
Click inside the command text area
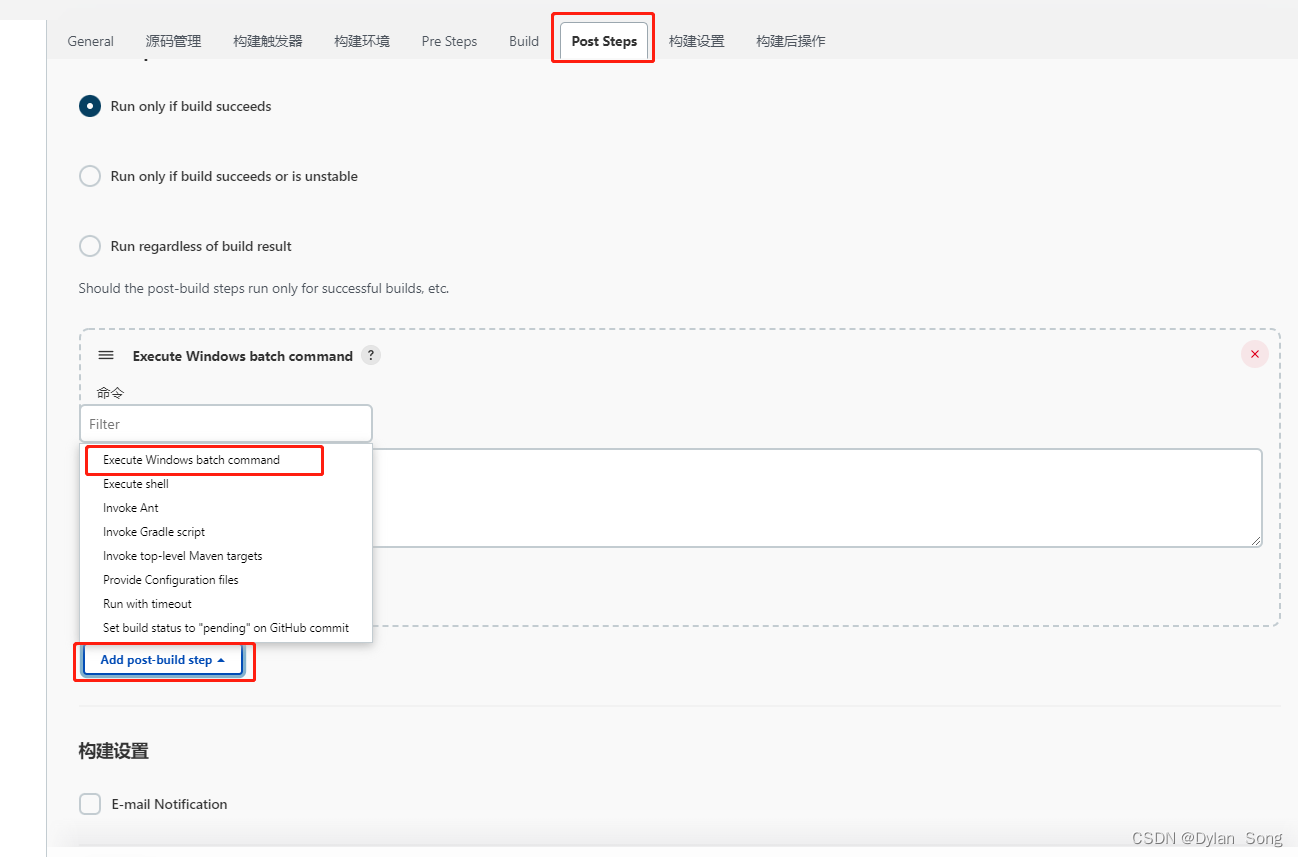(816, 498)
